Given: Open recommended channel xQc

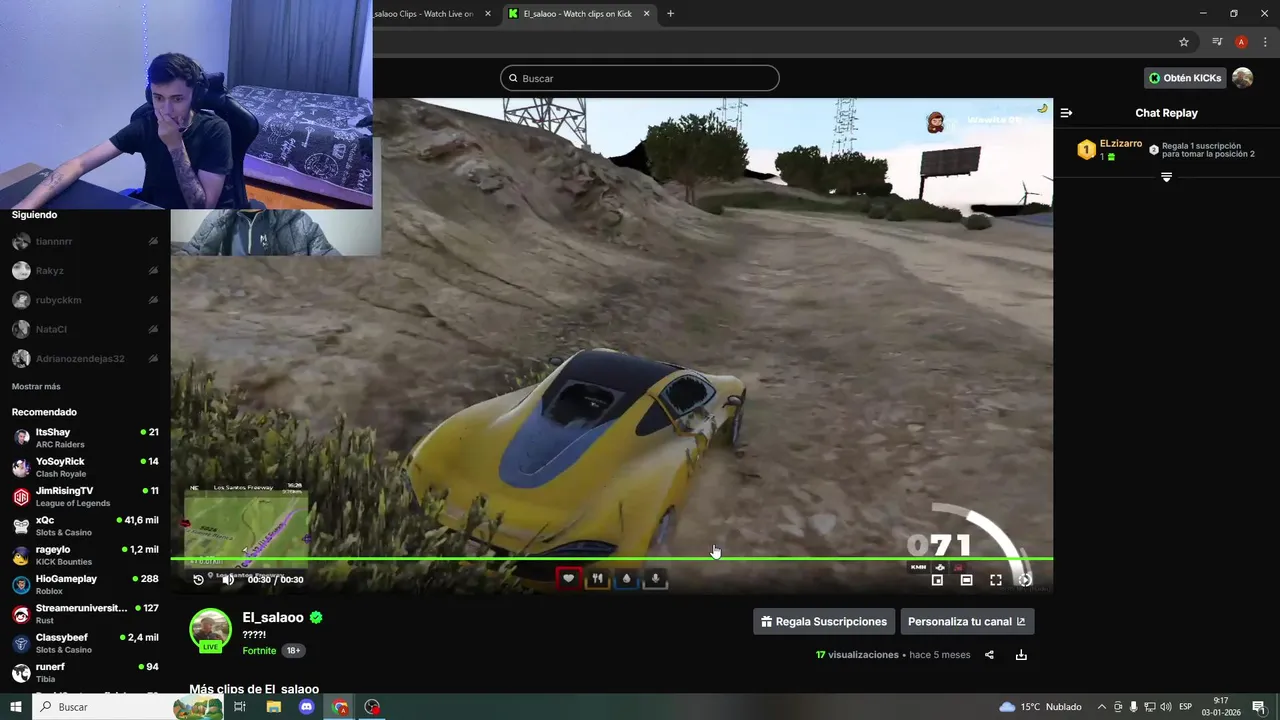Looking at the screenshot, I should tap(85, 526).
